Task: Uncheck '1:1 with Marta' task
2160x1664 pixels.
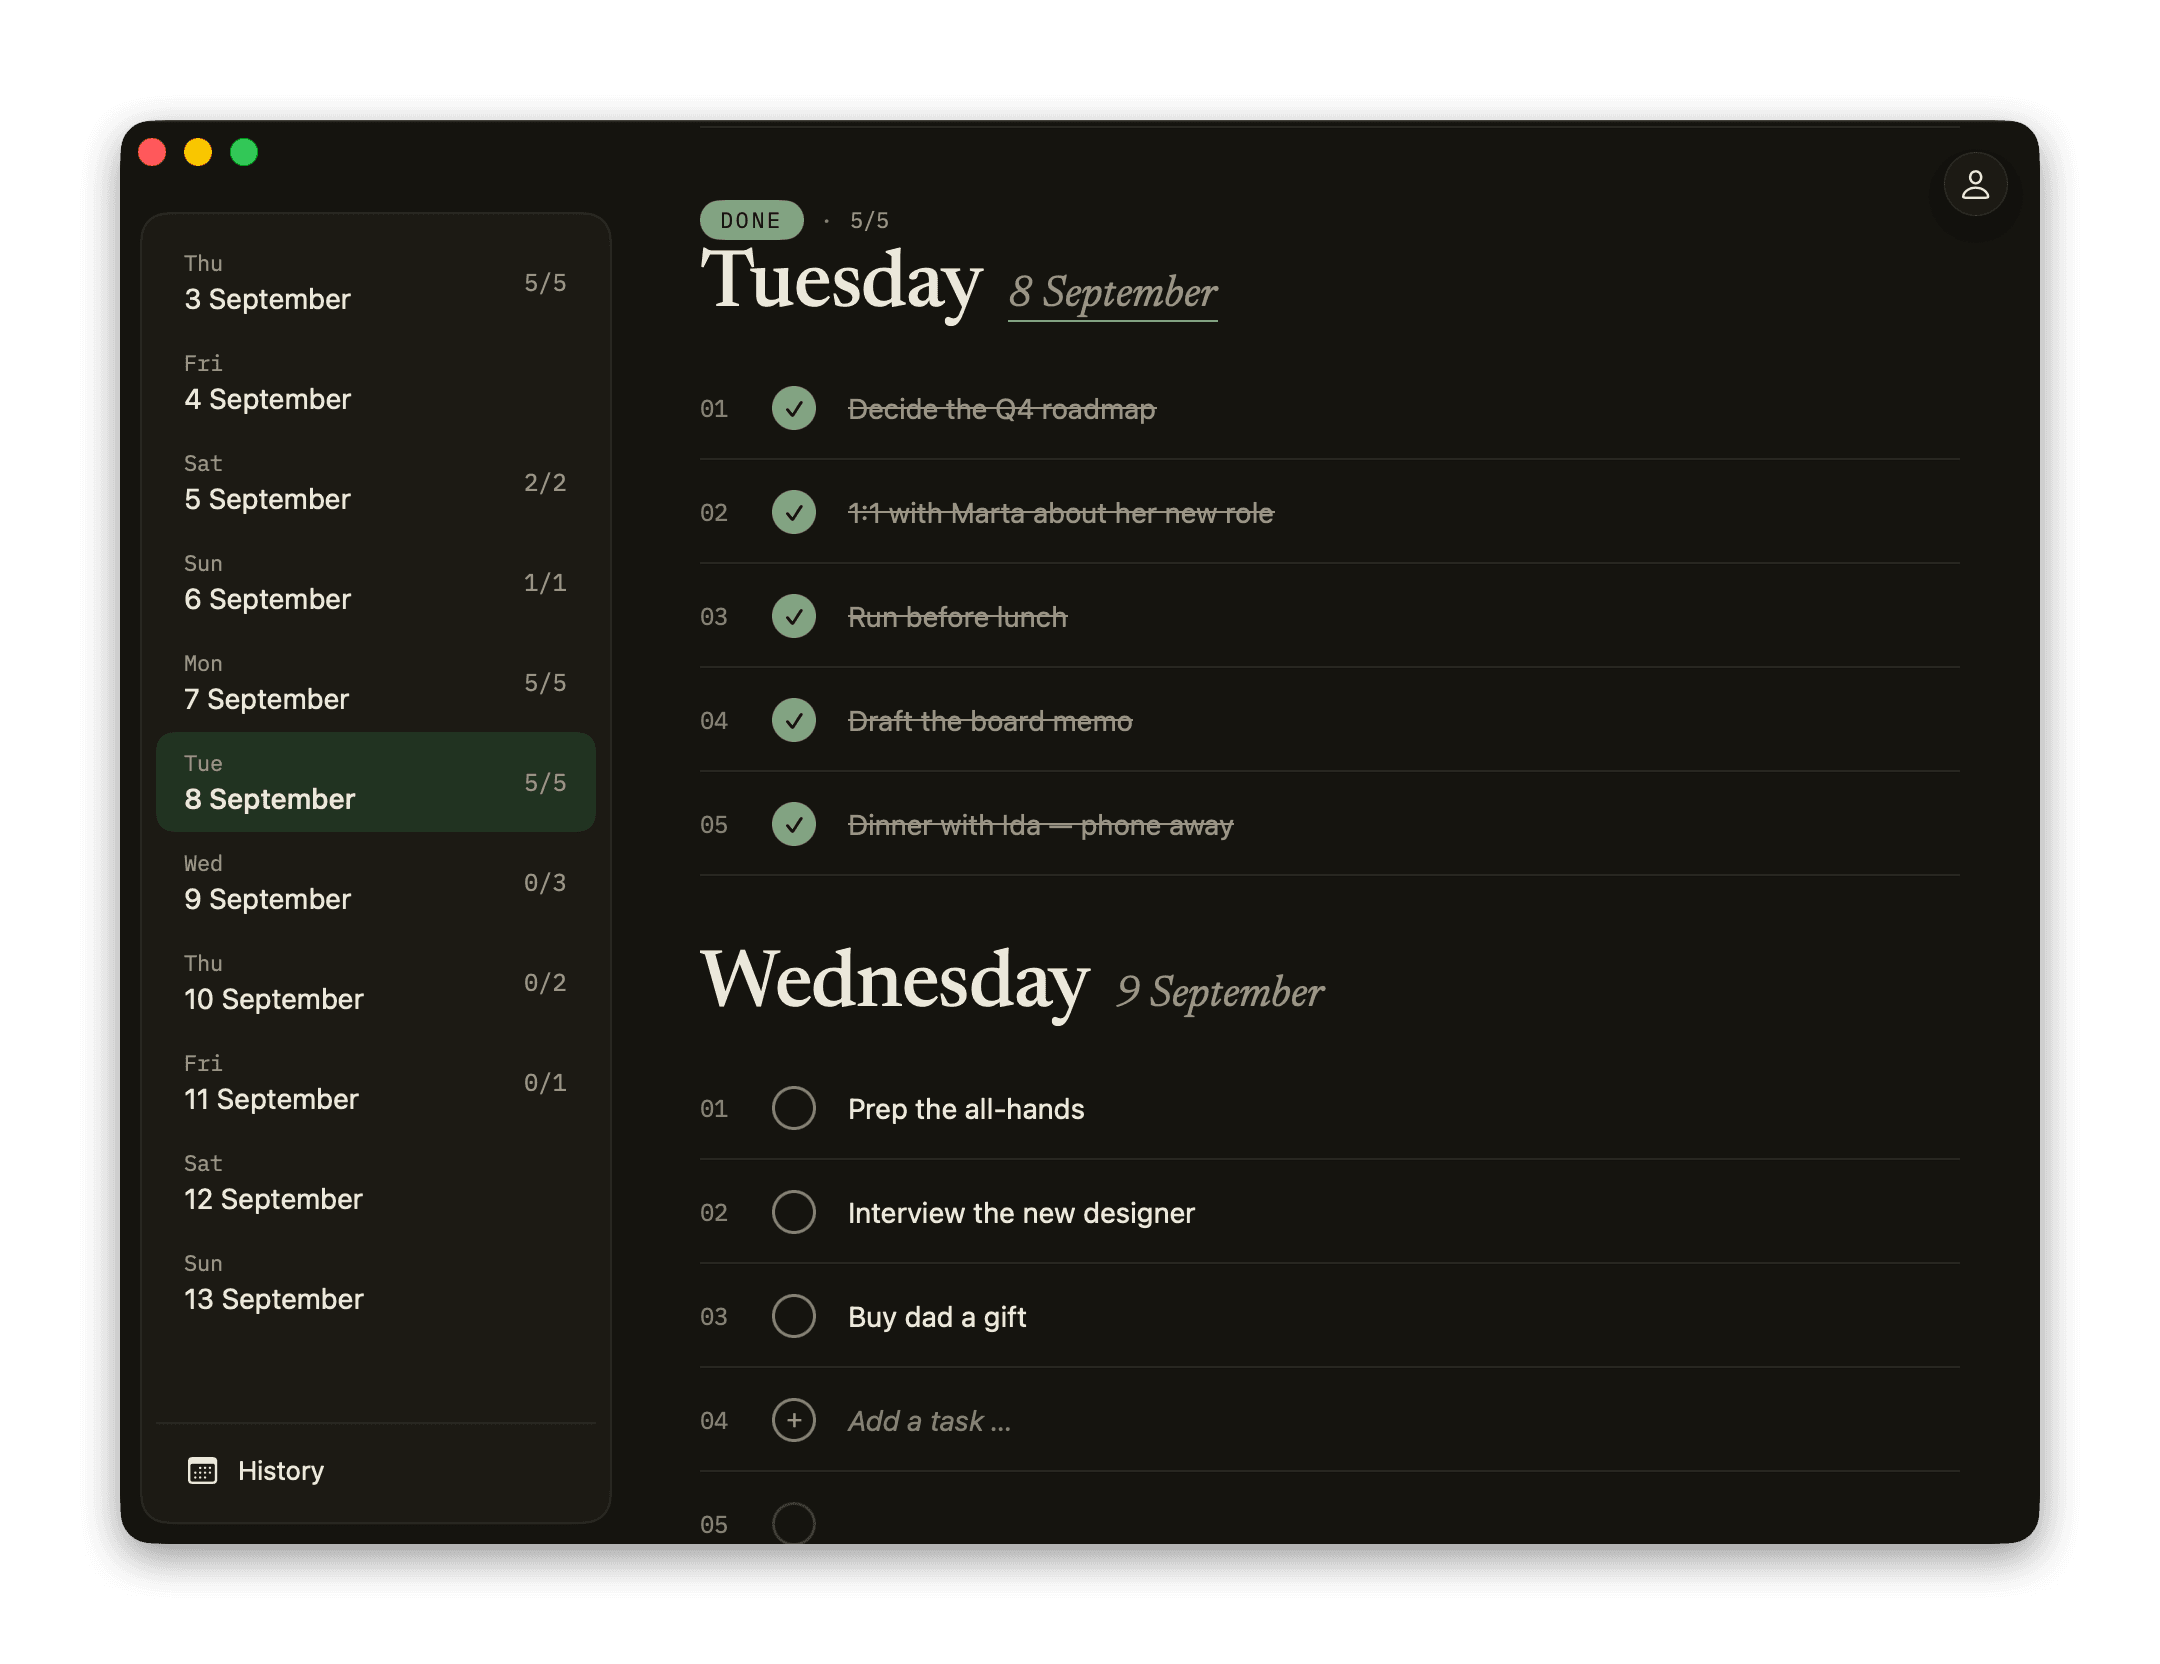Action: (793, 512)
